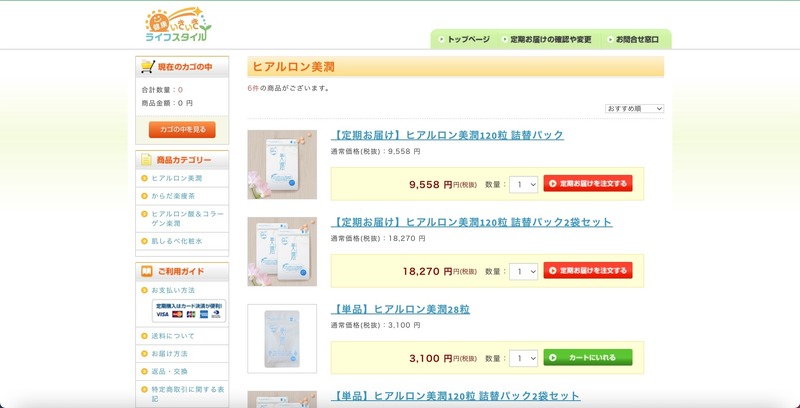Open quantity dropdown for the 18,270円 item
The width and height of the screenshot is (800, 408).
tap(523, 271)
